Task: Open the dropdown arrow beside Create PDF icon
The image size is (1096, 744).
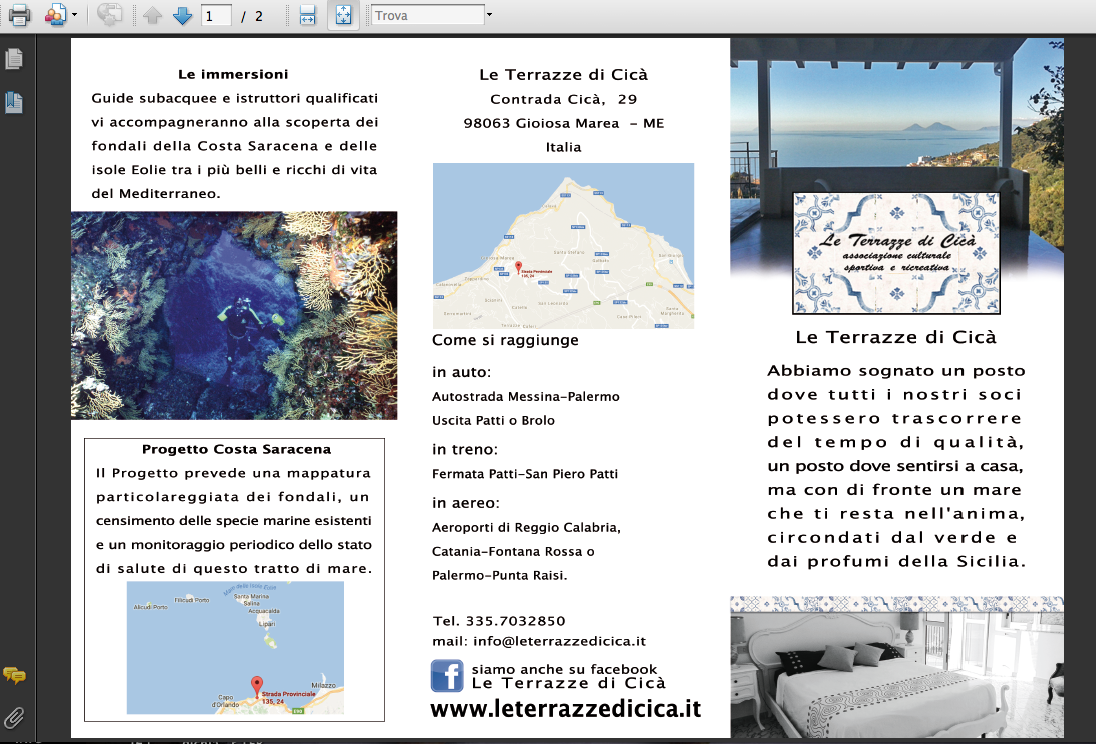Action: coord(74,15)
